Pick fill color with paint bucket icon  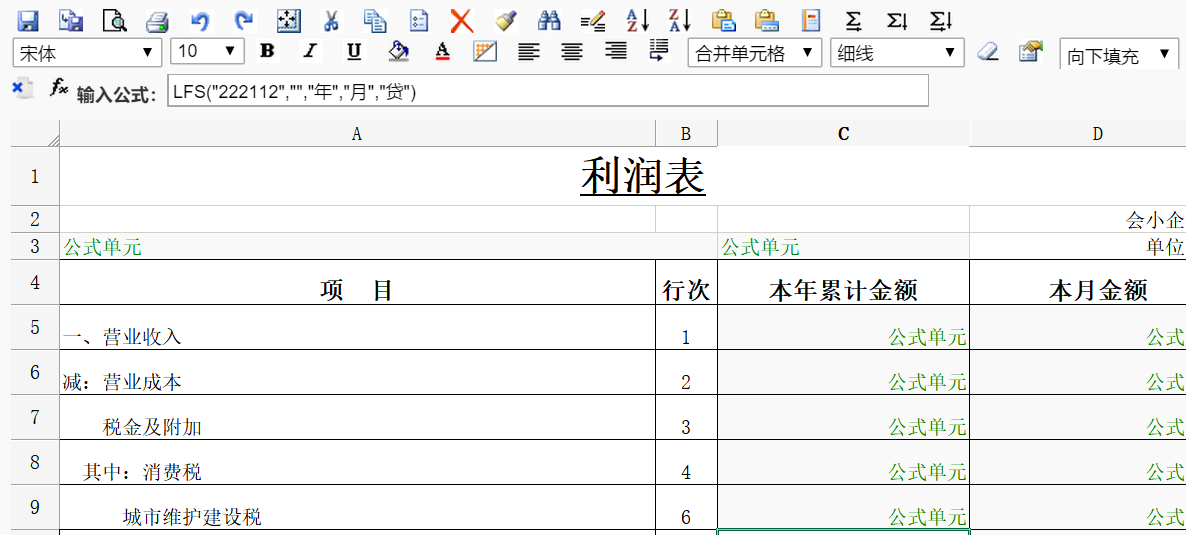point(398,51)
